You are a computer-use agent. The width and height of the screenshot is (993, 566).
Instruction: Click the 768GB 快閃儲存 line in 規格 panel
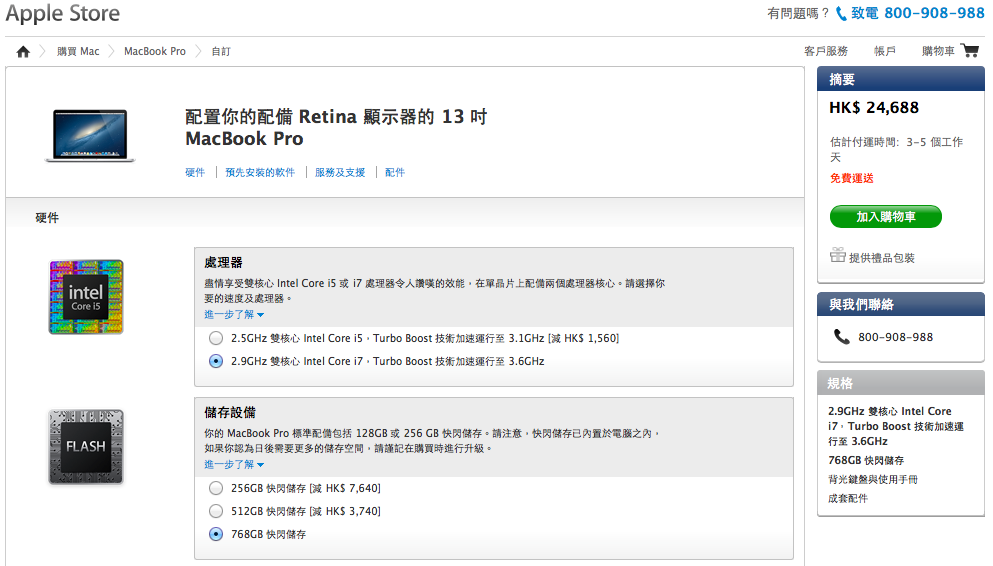point(866,460)
